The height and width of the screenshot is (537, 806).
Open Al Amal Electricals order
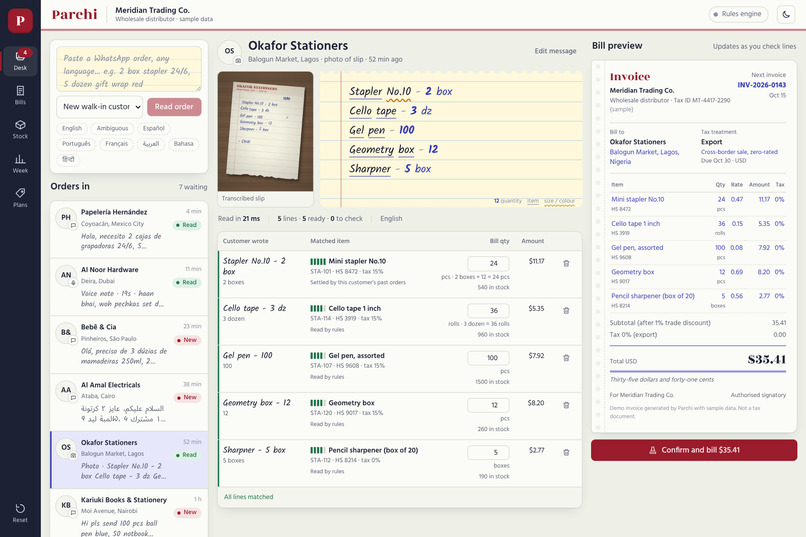click(129, 402)
